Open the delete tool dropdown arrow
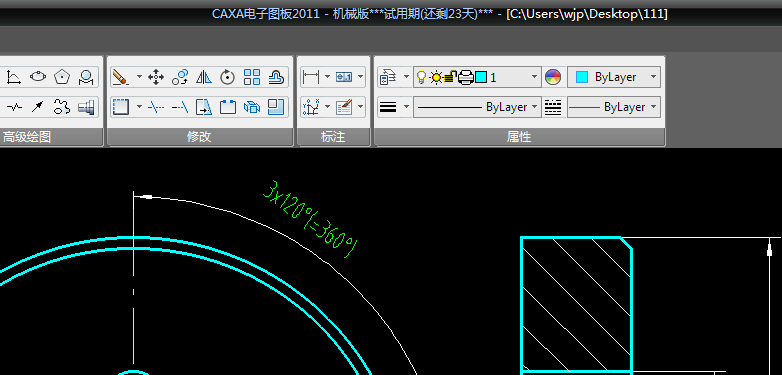 [x=139, y=77]
